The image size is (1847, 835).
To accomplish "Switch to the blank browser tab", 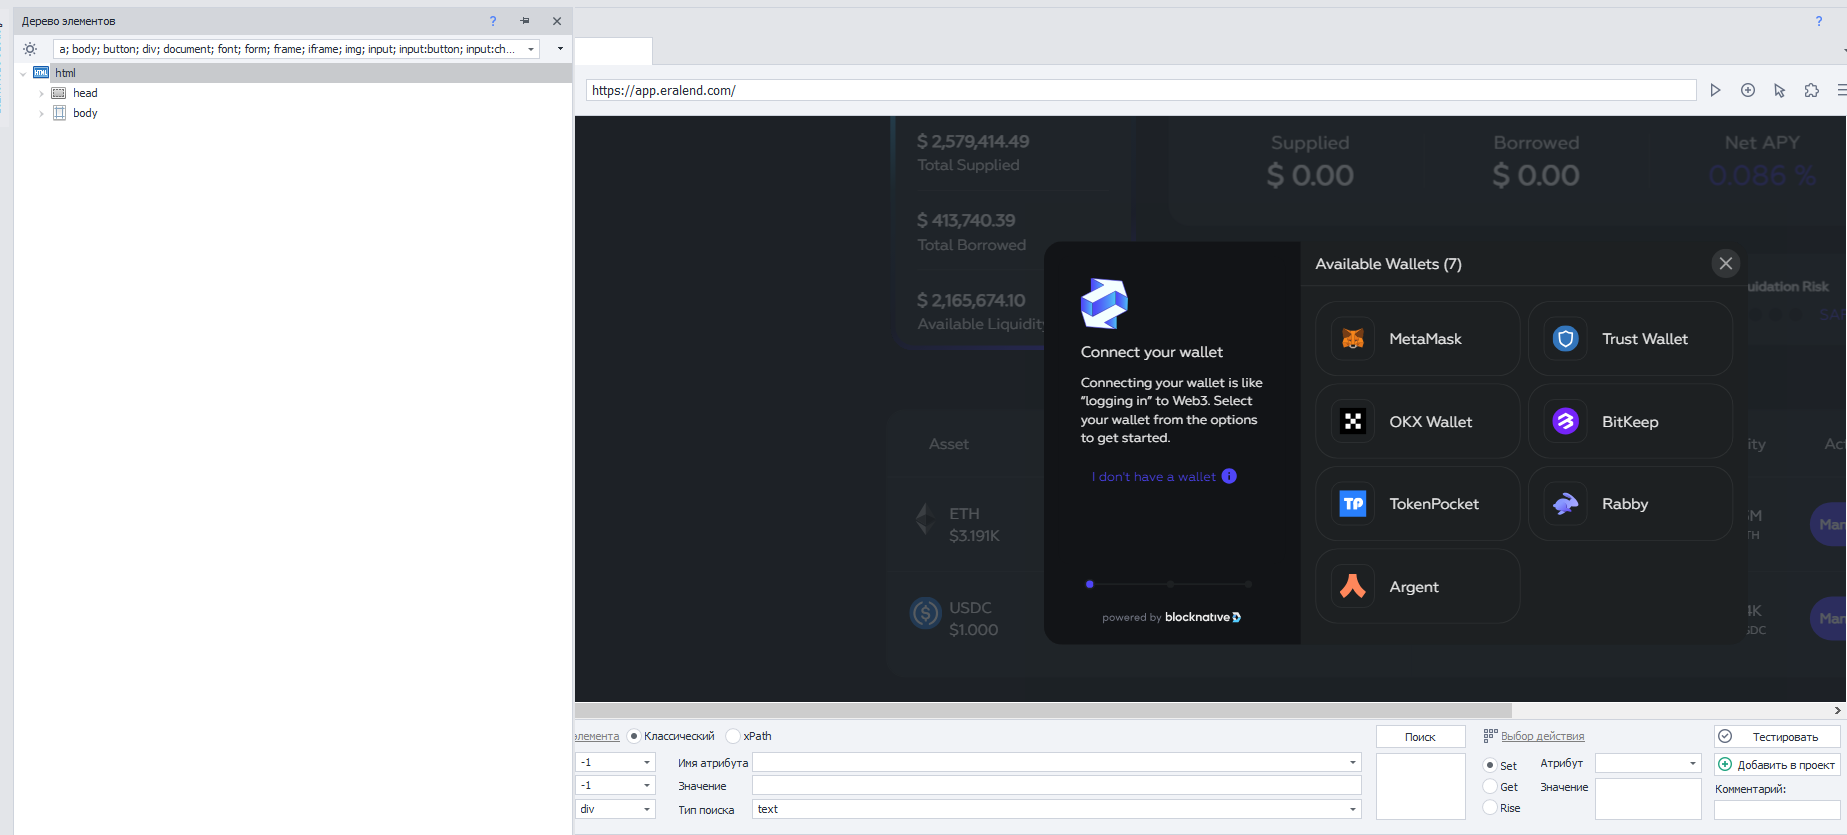I will point(614,51).
